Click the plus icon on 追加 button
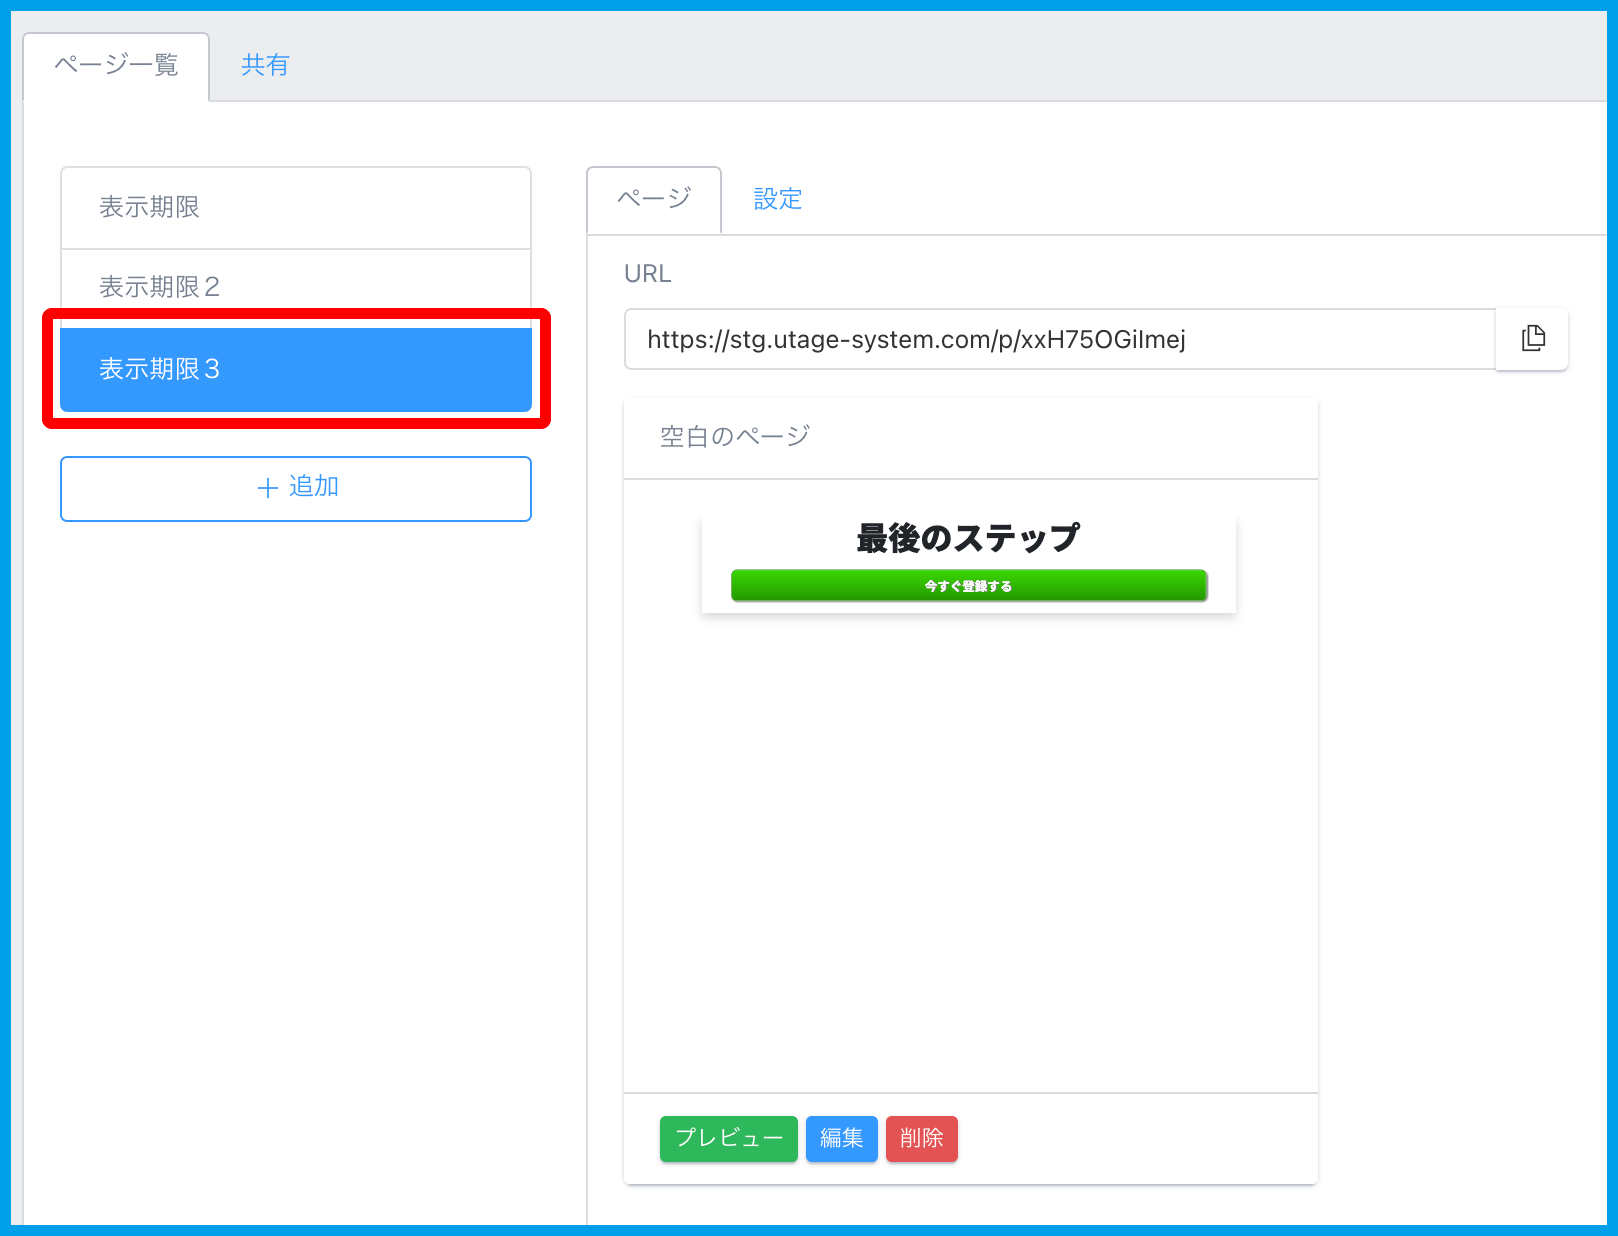This screenshot has width=1618, height=1236. [267, 488]
